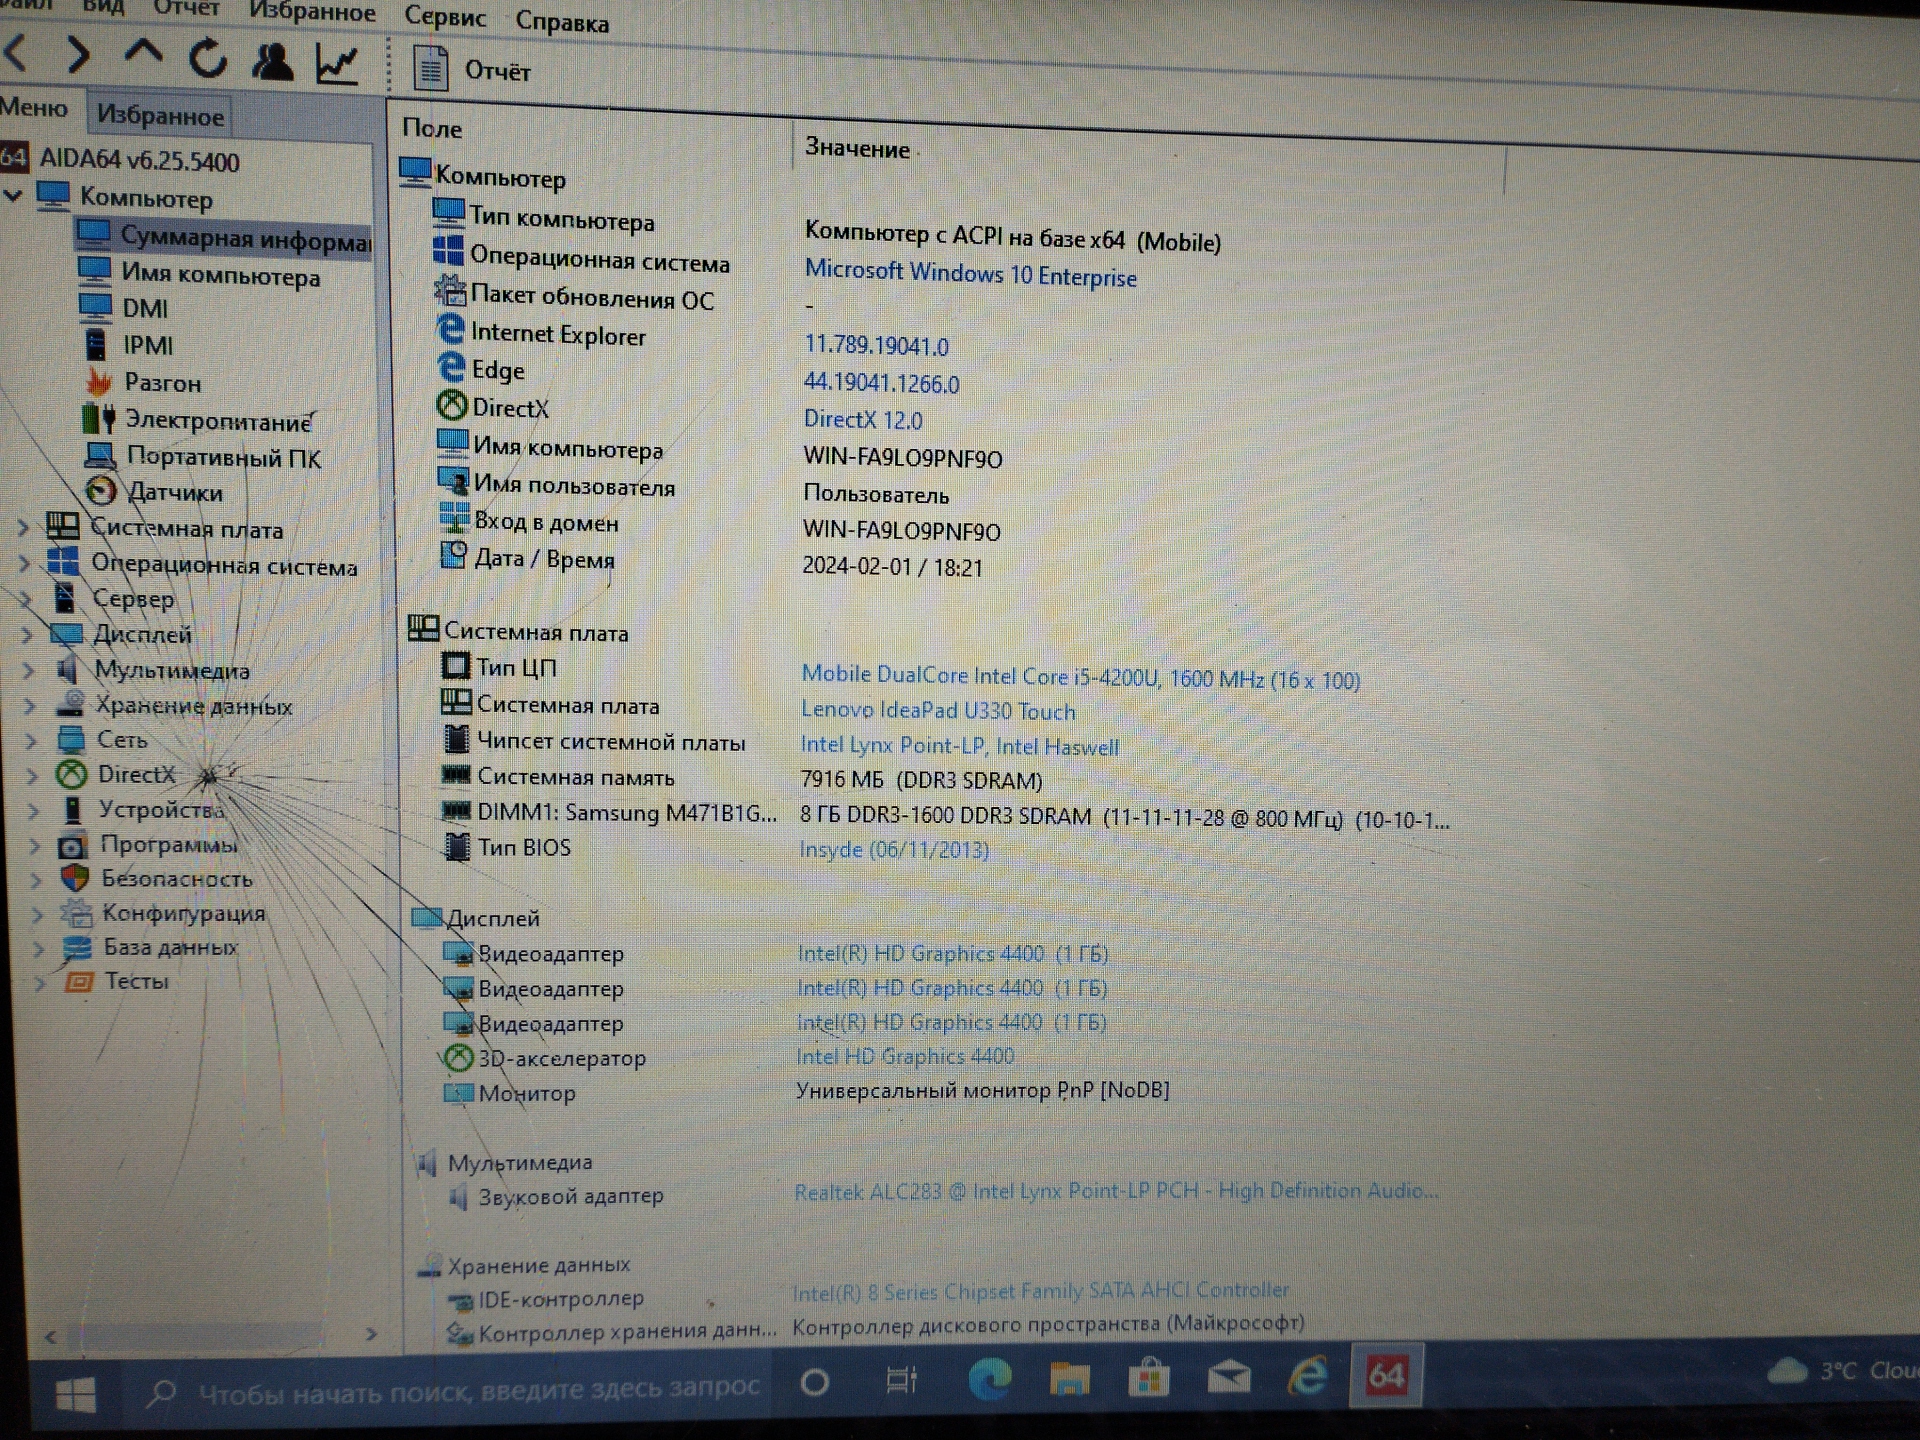This screenshot has height=1440, width=1920.
Task: Expand the Хранение данных tree node
Action: coord(30,706)
